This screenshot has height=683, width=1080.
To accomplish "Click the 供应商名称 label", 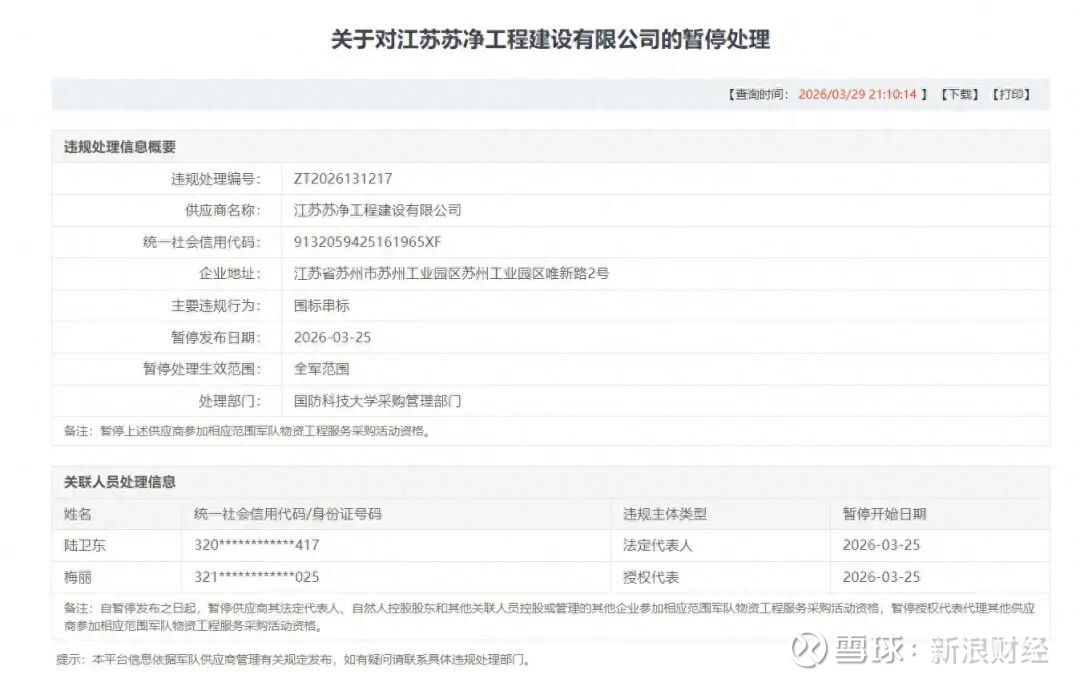I will tap(223, 211).
